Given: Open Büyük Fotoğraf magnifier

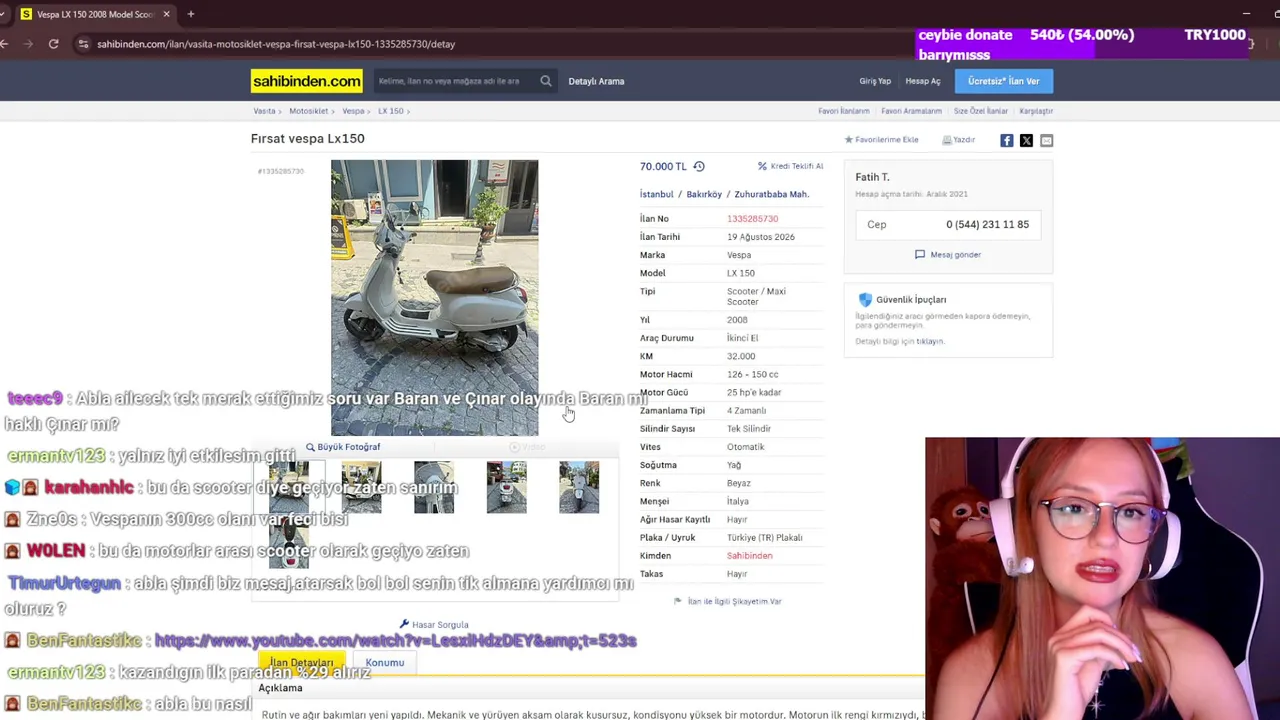Looking at the screenshot, I should 310,447.
